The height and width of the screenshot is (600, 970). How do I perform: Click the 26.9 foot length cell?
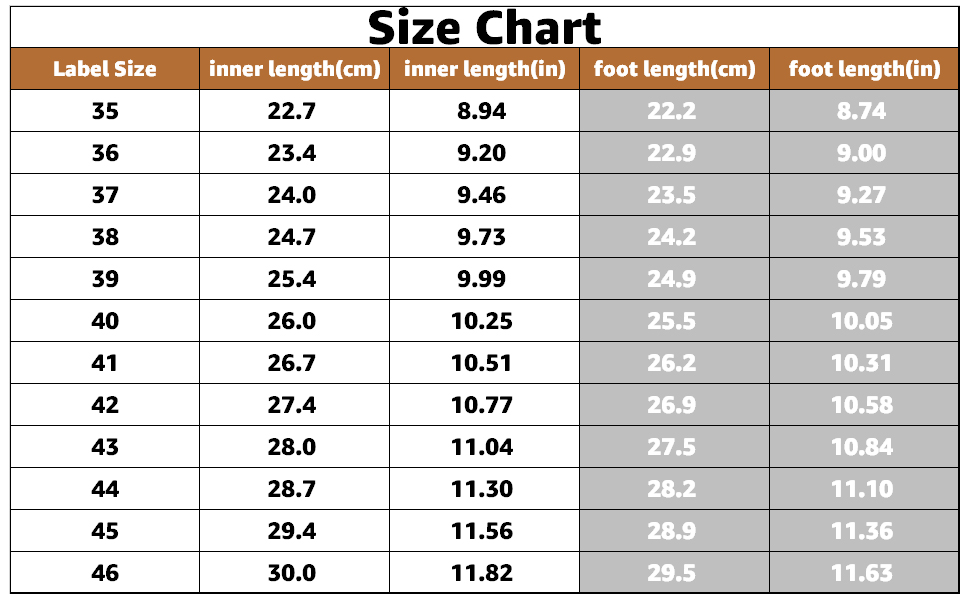[672, 405]
